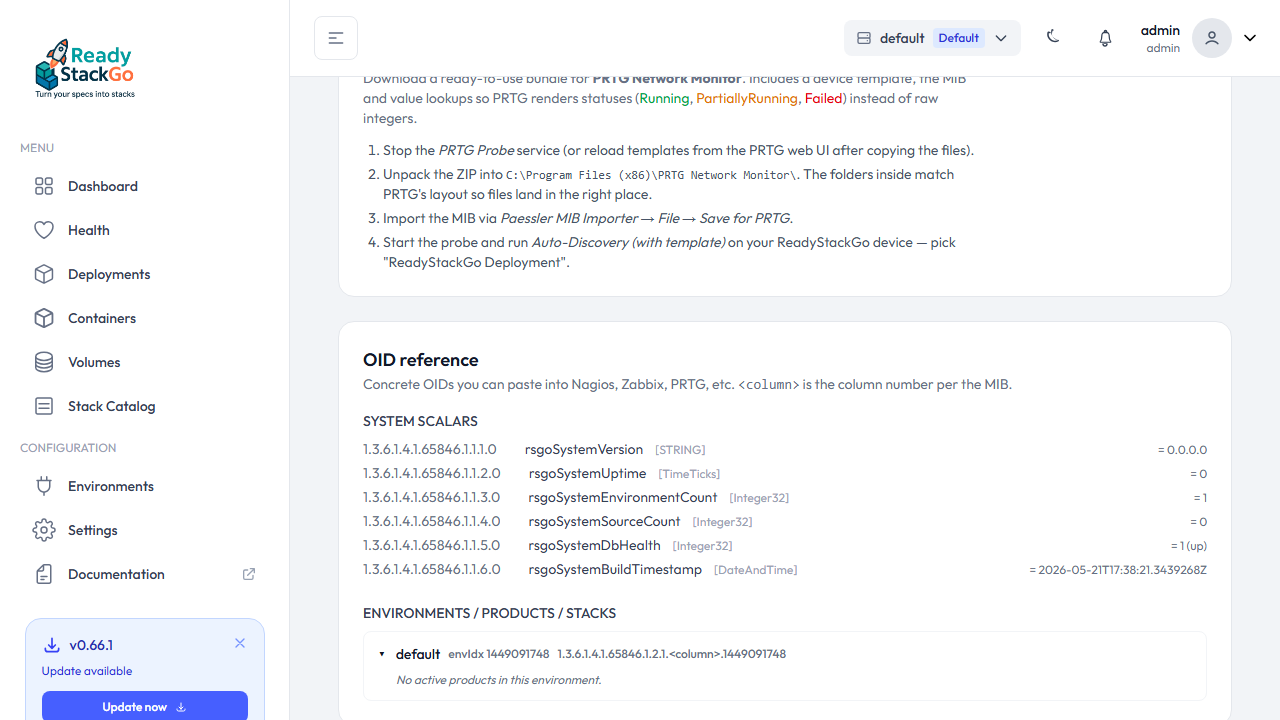Screen dimensions: 1280x720
Task: Open notifications bell
Action: (1105, 38)
